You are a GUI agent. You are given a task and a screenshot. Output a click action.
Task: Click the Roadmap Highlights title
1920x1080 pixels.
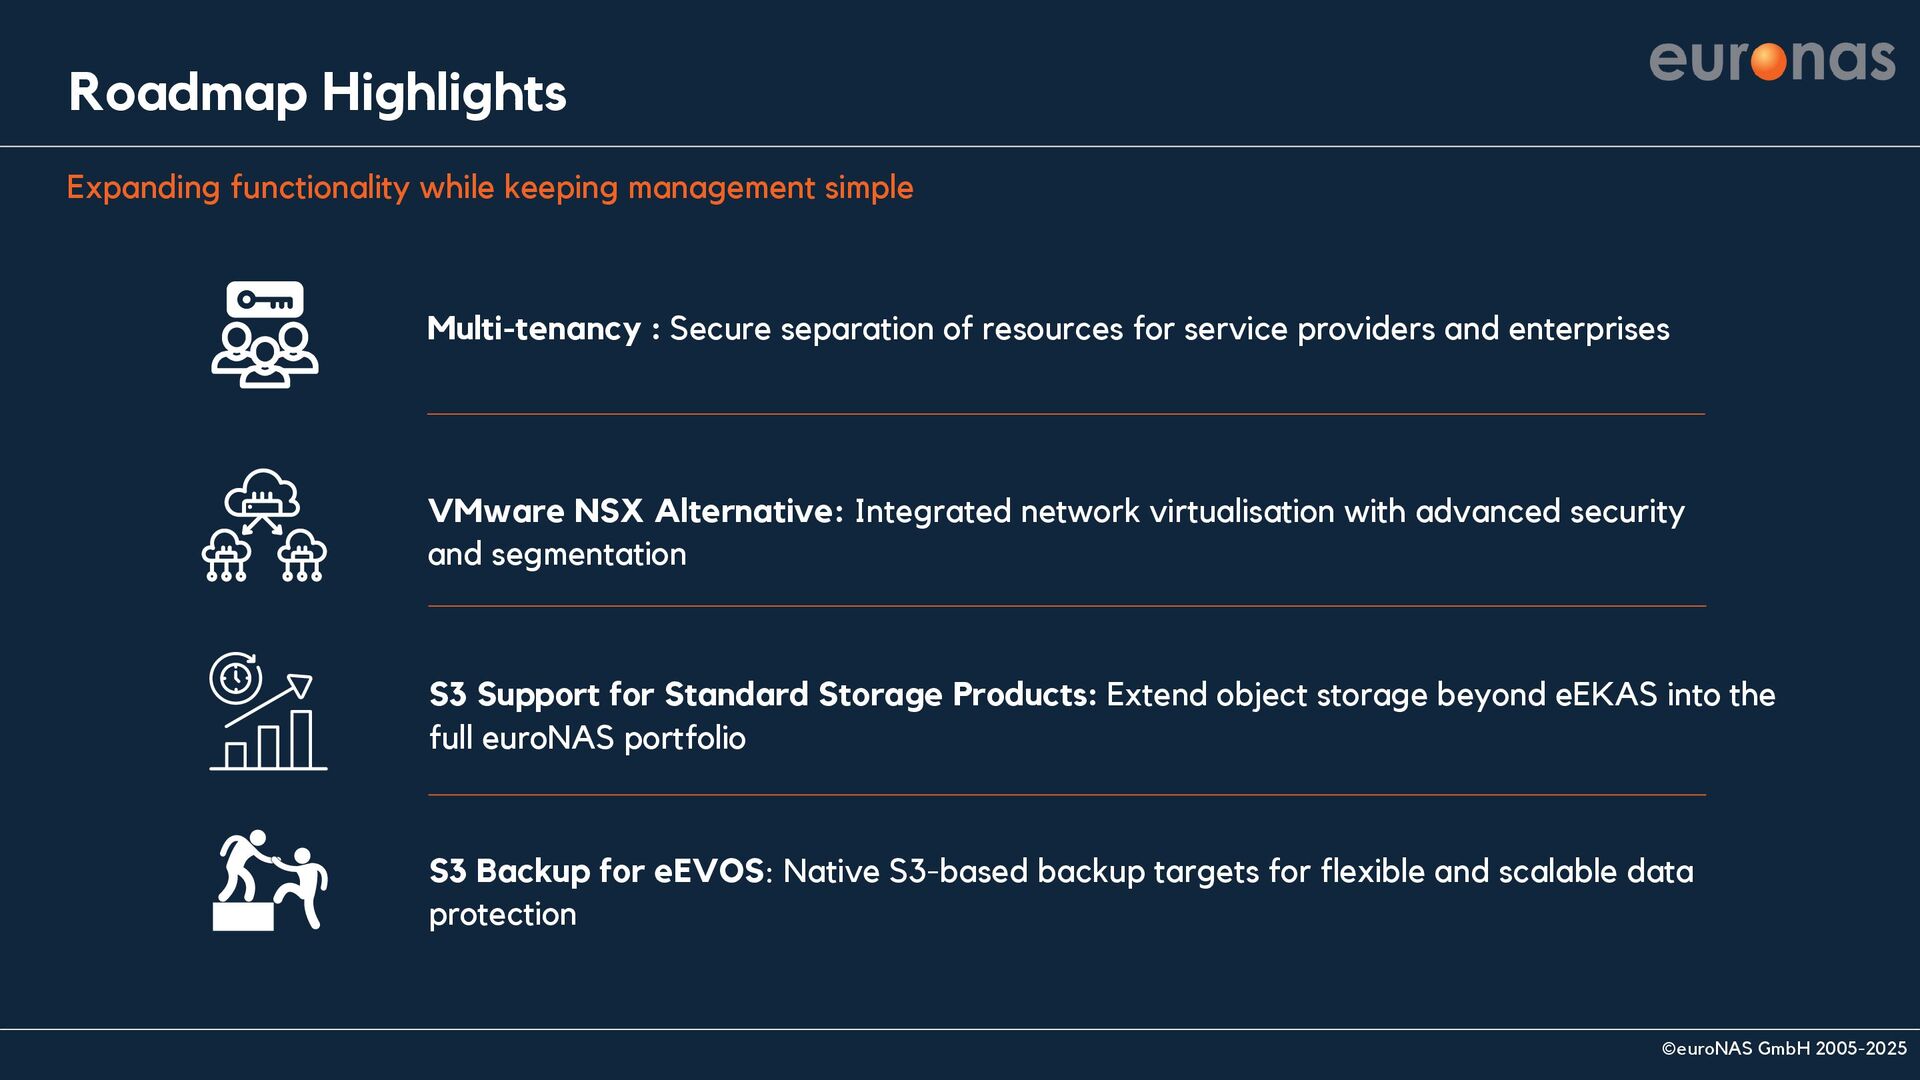click(317, 93)
